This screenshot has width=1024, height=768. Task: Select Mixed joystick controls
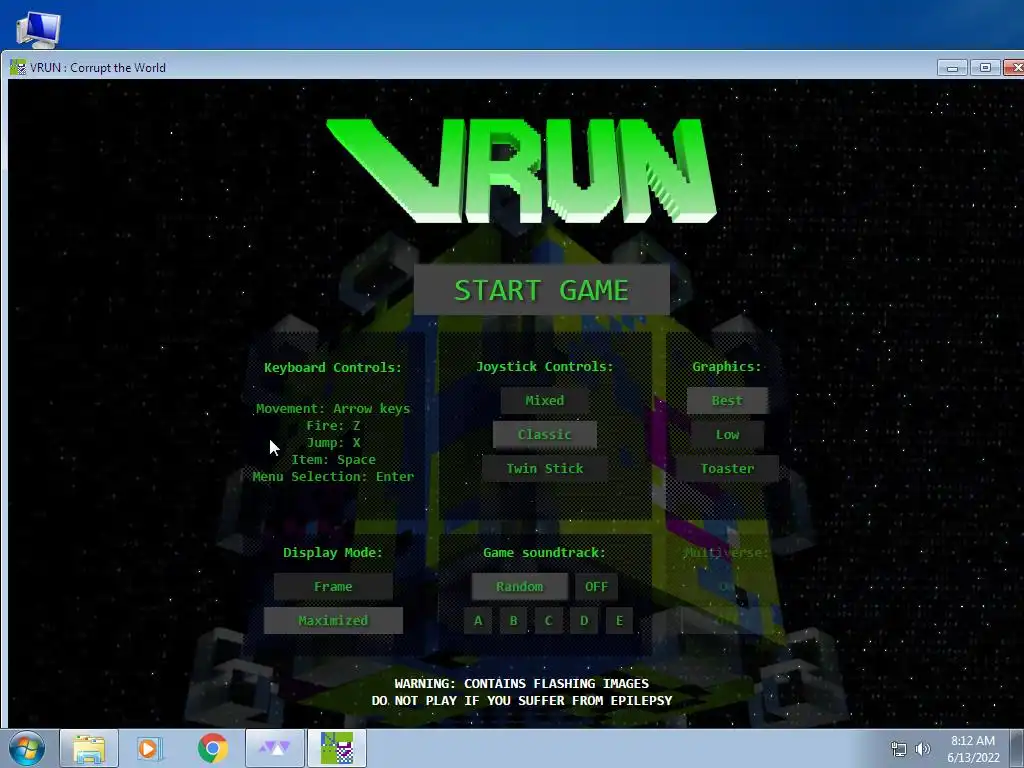545,400
